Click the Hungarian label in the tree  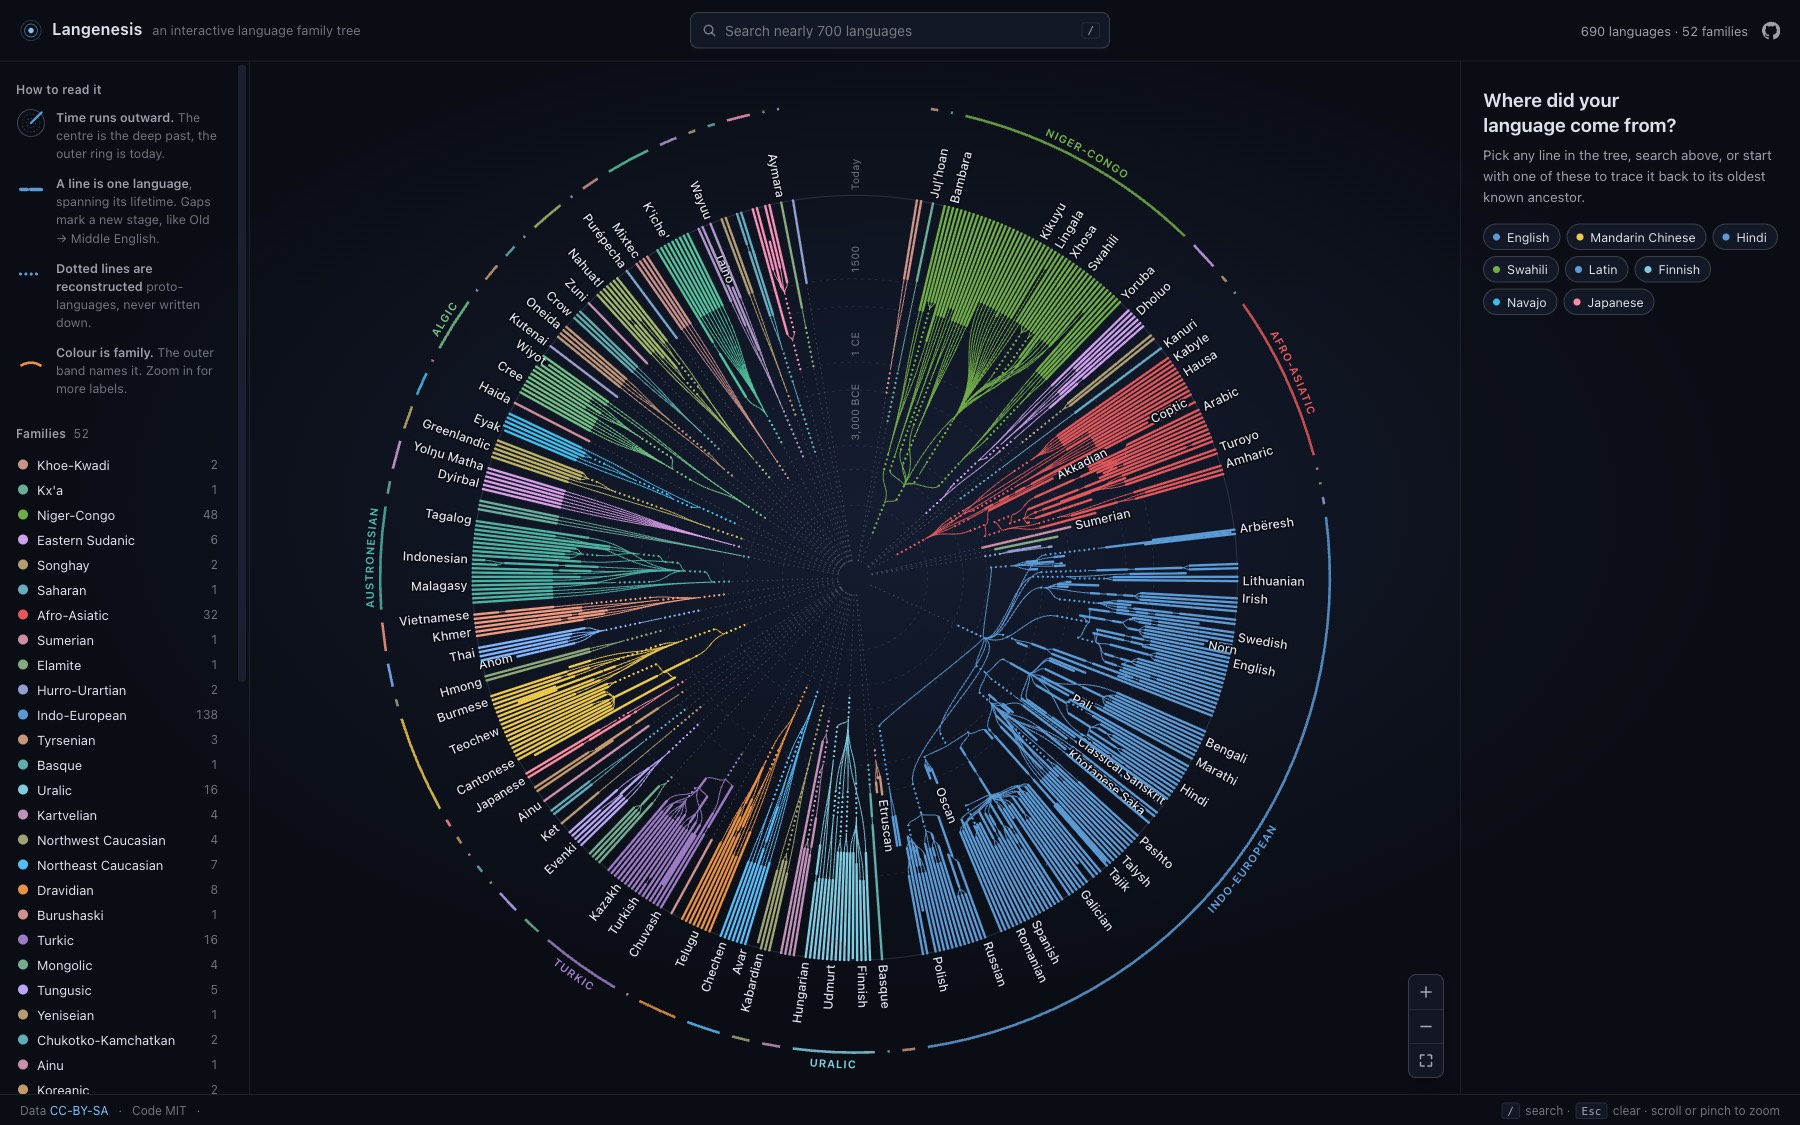point(800,992)
